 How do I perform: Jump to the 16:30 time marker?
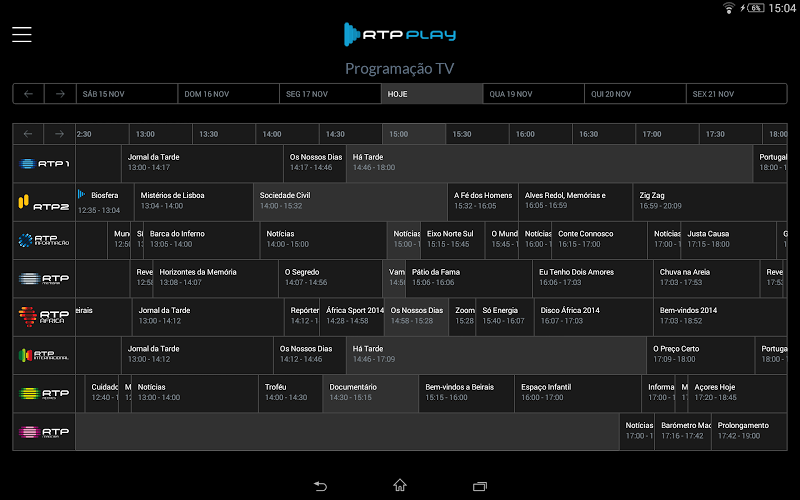tap(604, 134)
